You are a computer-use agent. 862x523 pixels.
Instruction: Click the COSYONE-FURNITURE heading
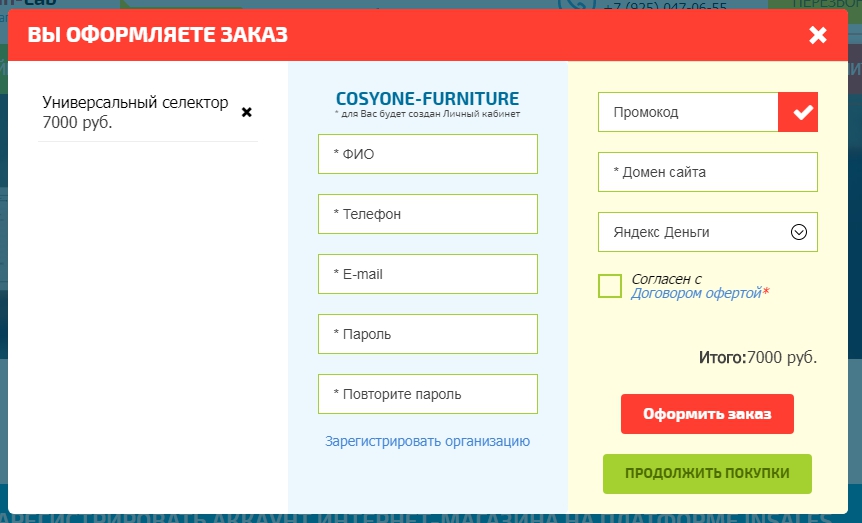click(x=427, y=98)
